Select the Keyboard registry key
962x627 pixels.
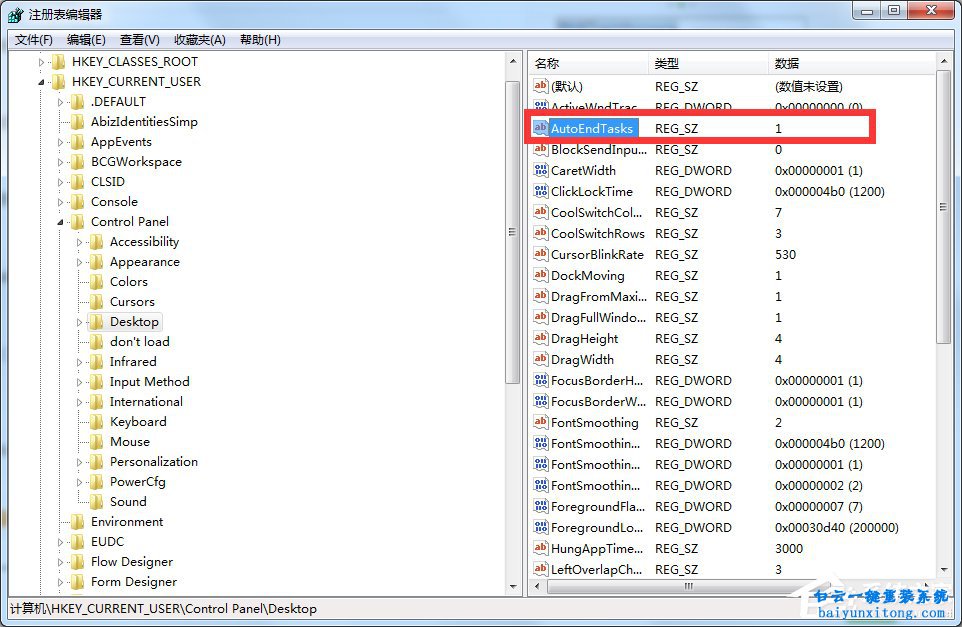138,421
